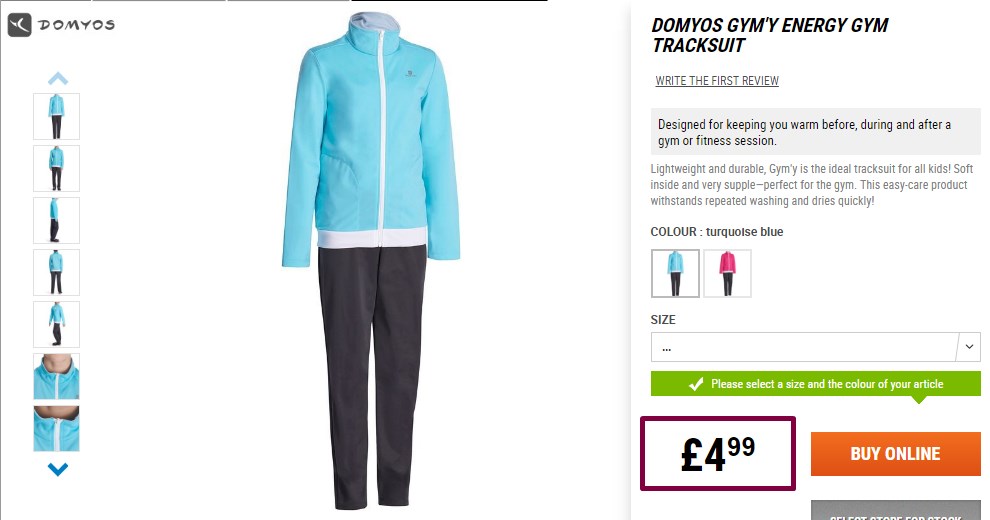This screenshot has height=520, width=990.
Task: Click the £4.99 price box
Action: tap(718, 453)
